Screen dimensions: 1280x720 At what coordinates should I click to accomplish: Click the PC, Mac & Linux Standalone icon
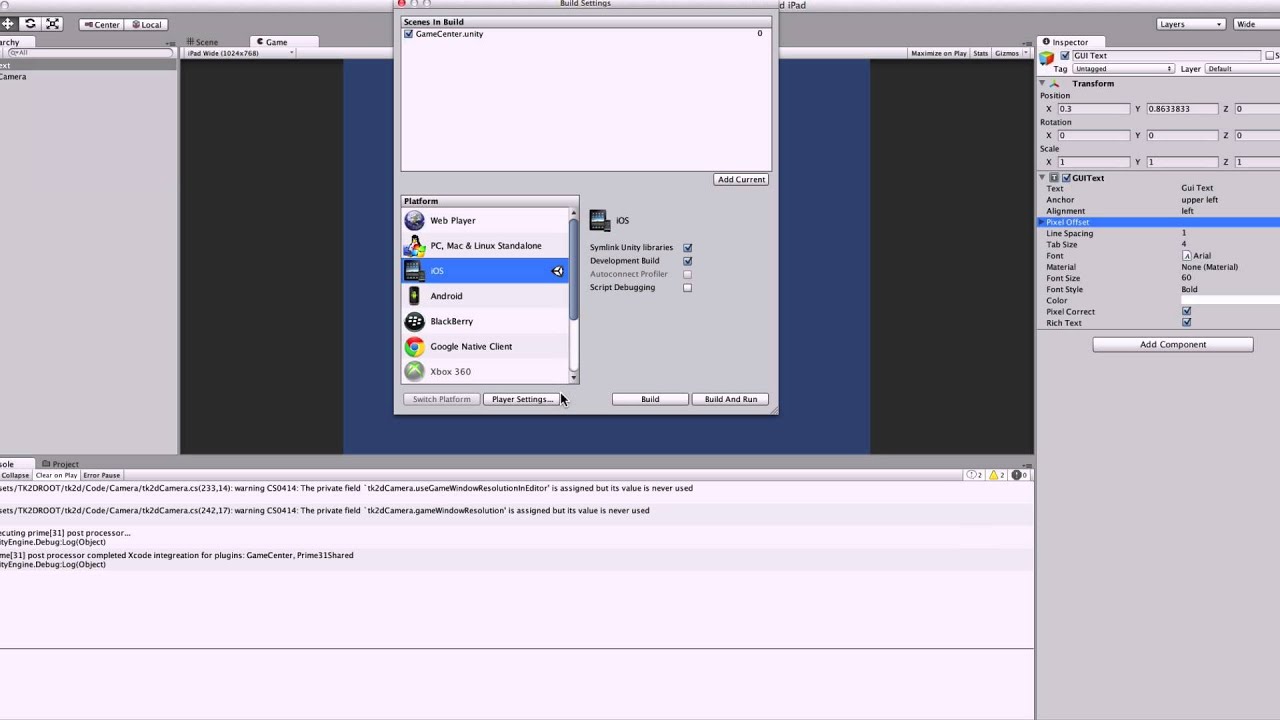[414, 246]
